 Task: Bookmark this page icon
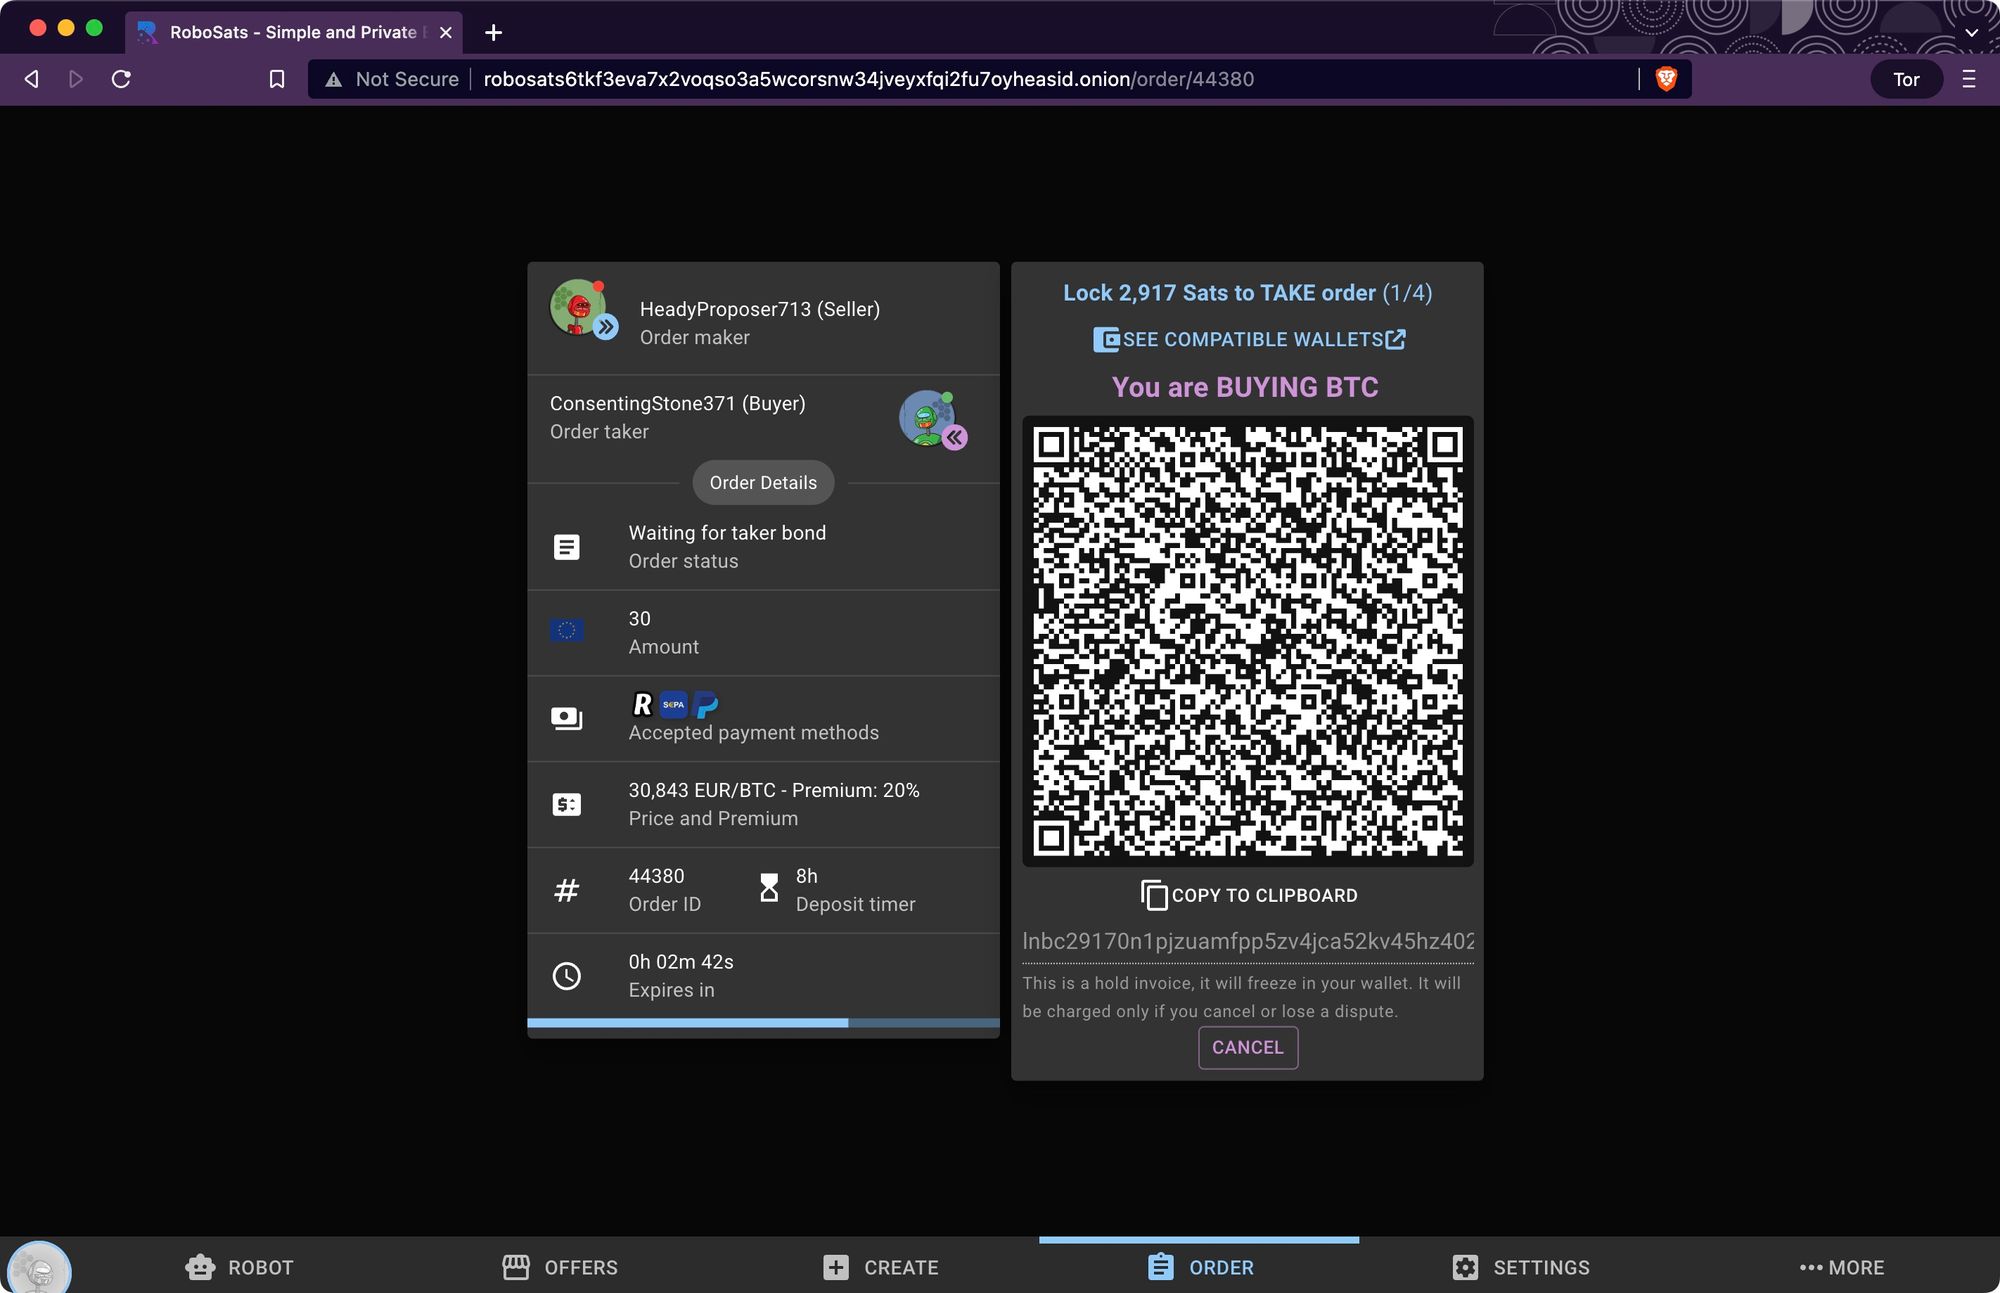click(x=277, y=79)
